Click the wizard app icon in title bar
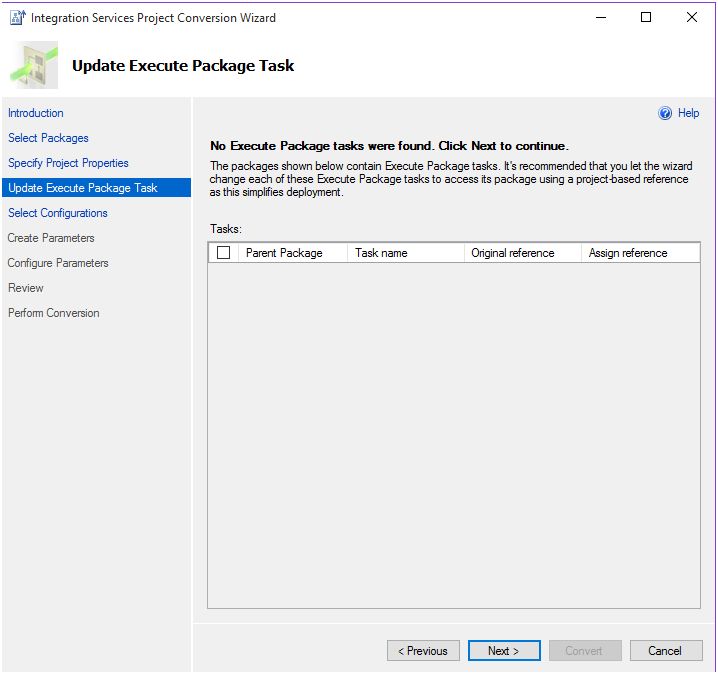 [17, 17]
